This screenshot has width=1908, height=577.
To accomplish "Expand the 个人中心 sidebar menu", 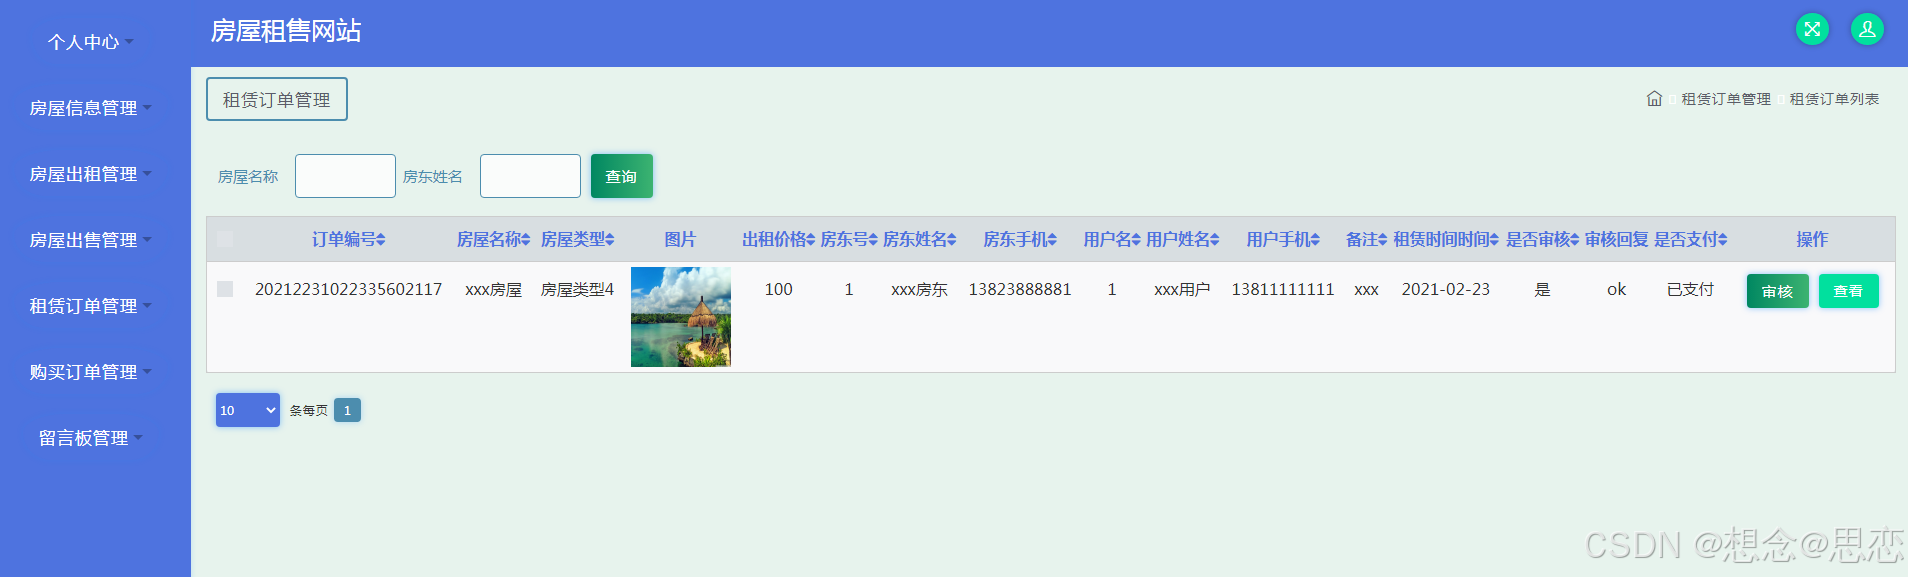I will pyautogui.click(x=90, y=42).
